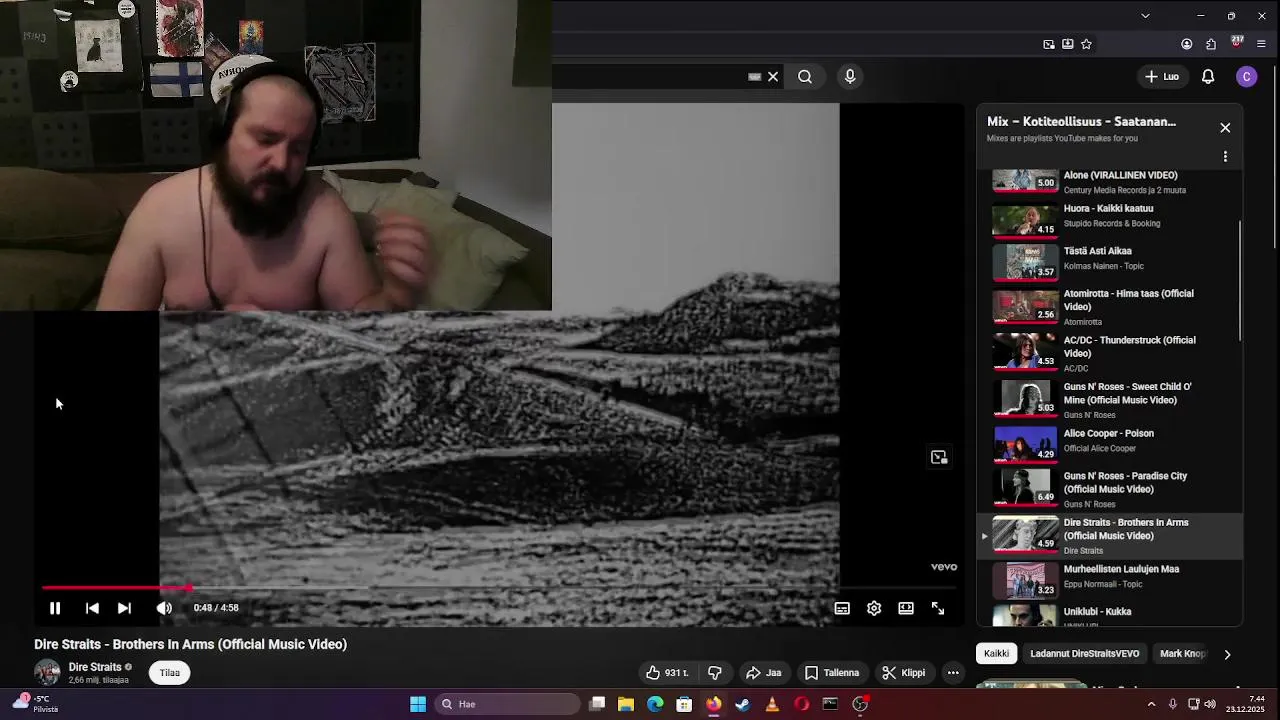Viewport: 1280px width, 720px height.
Task: Open the Dire Straits channel avatar
Action: (x=47, y=673)
